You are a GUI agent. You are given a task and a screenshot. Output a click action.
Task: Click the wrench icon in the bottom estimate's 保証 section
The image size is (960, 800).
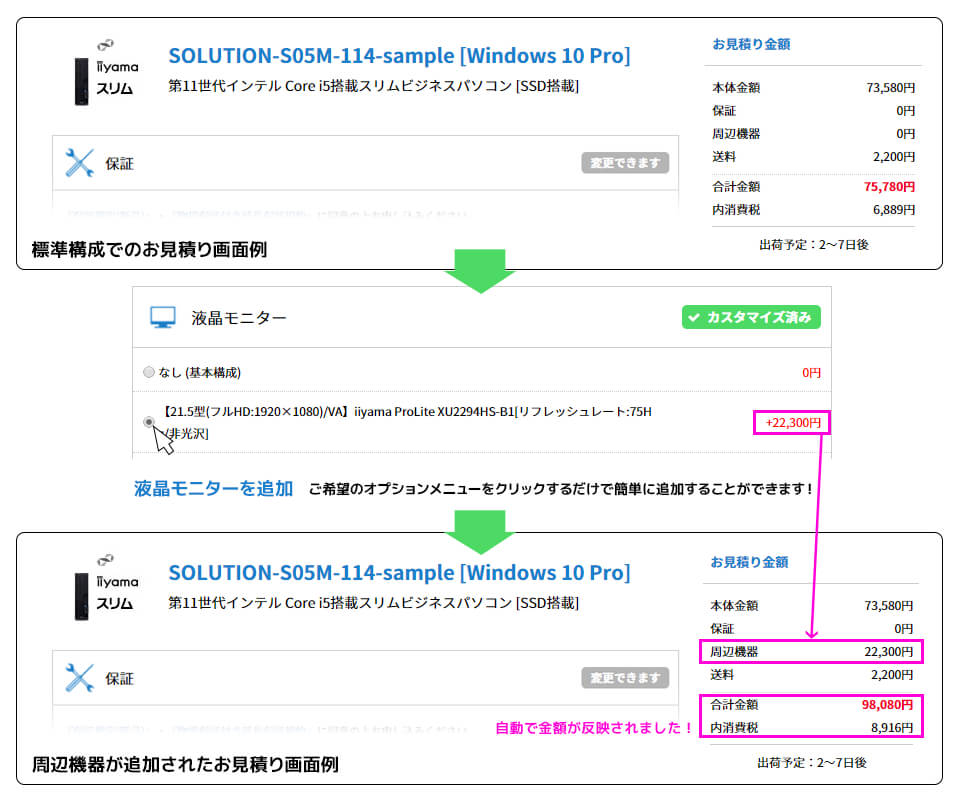(80, 678)
